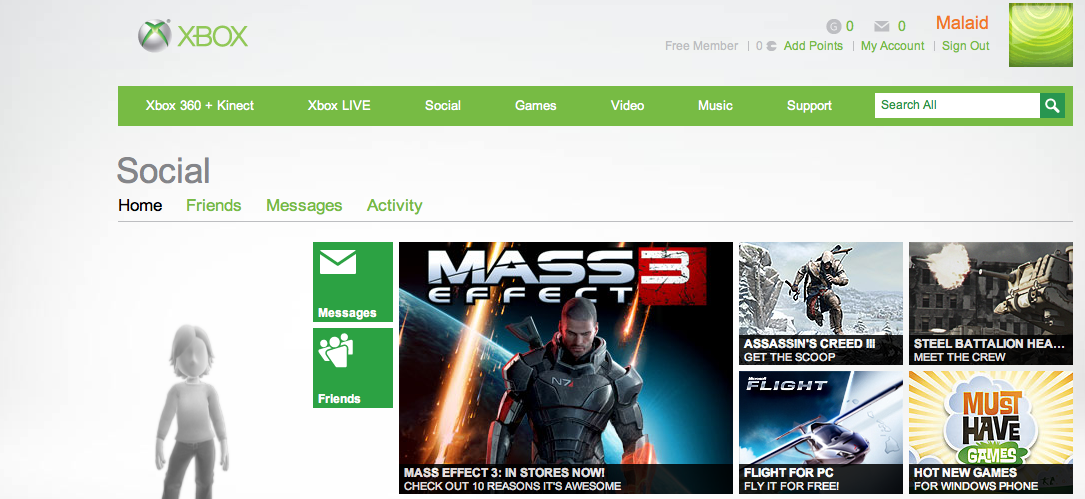Open the Music menu
This screenshot has height=499, width=1085.
coord(715,105)
